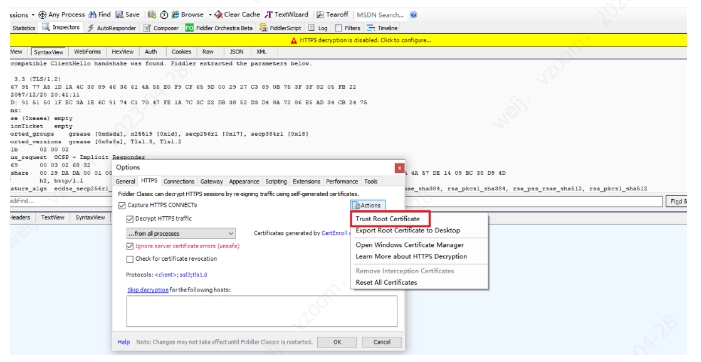Switch to Extensions tab in Options

[306, 181]
